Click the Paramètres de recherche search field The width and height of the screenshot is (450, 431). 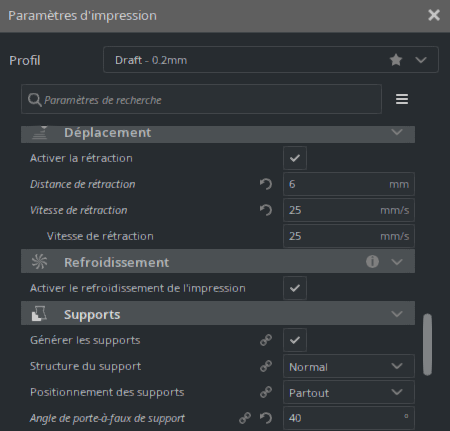(x=201, y=99)
